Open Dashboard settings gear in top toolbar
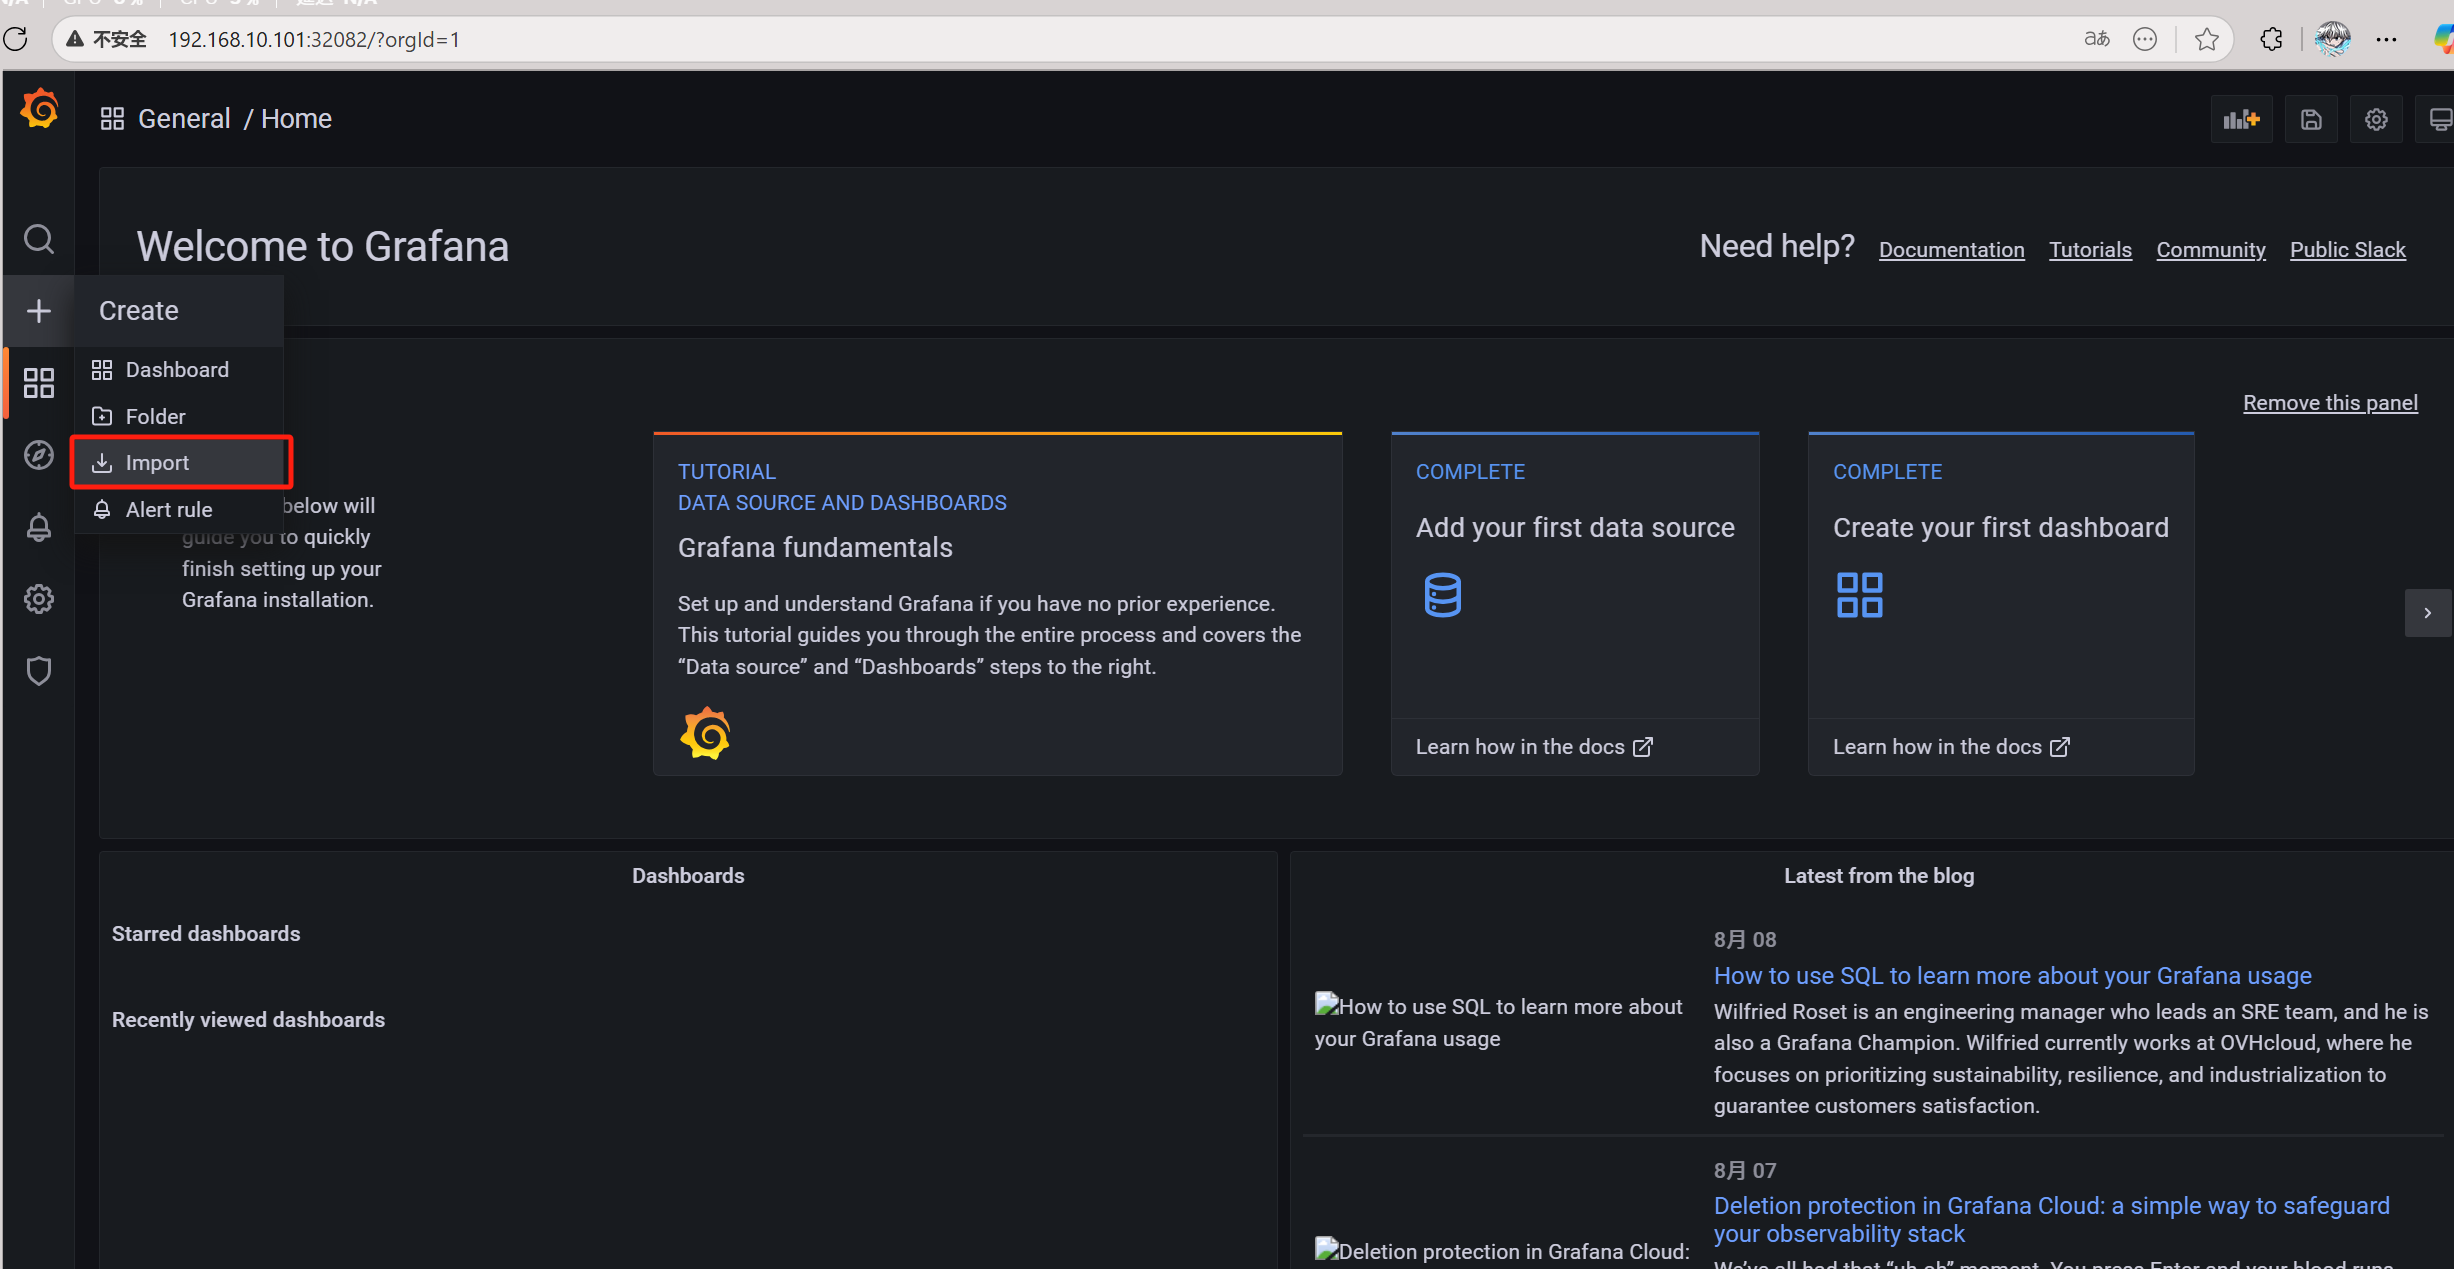Viewport: 2454px width, 1269px height. coord(2376,120)
